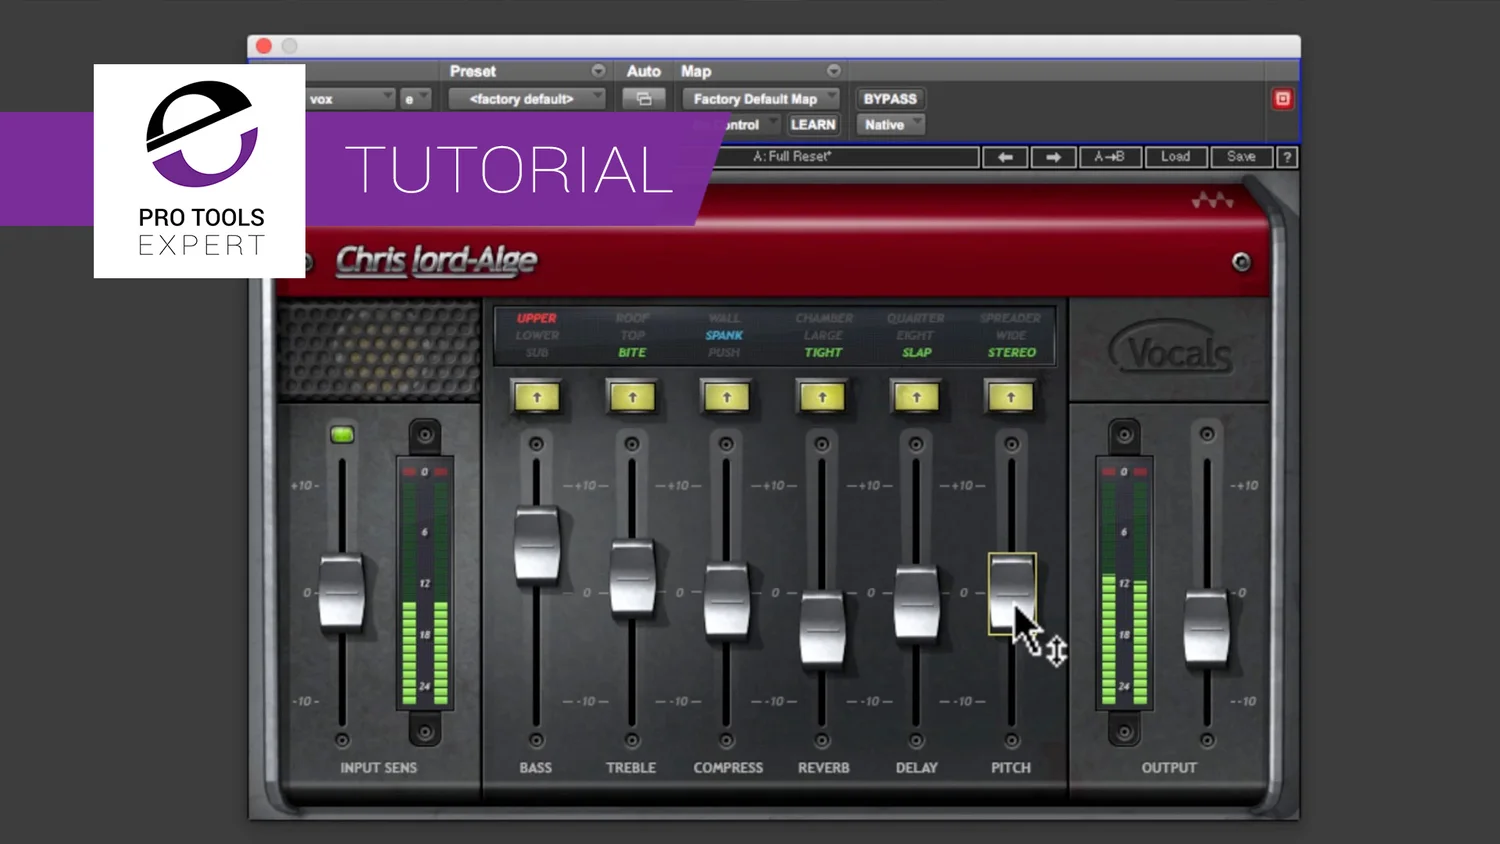
Task: Click the INPUT SENS fader handle
Action: [x=342, y=593]
